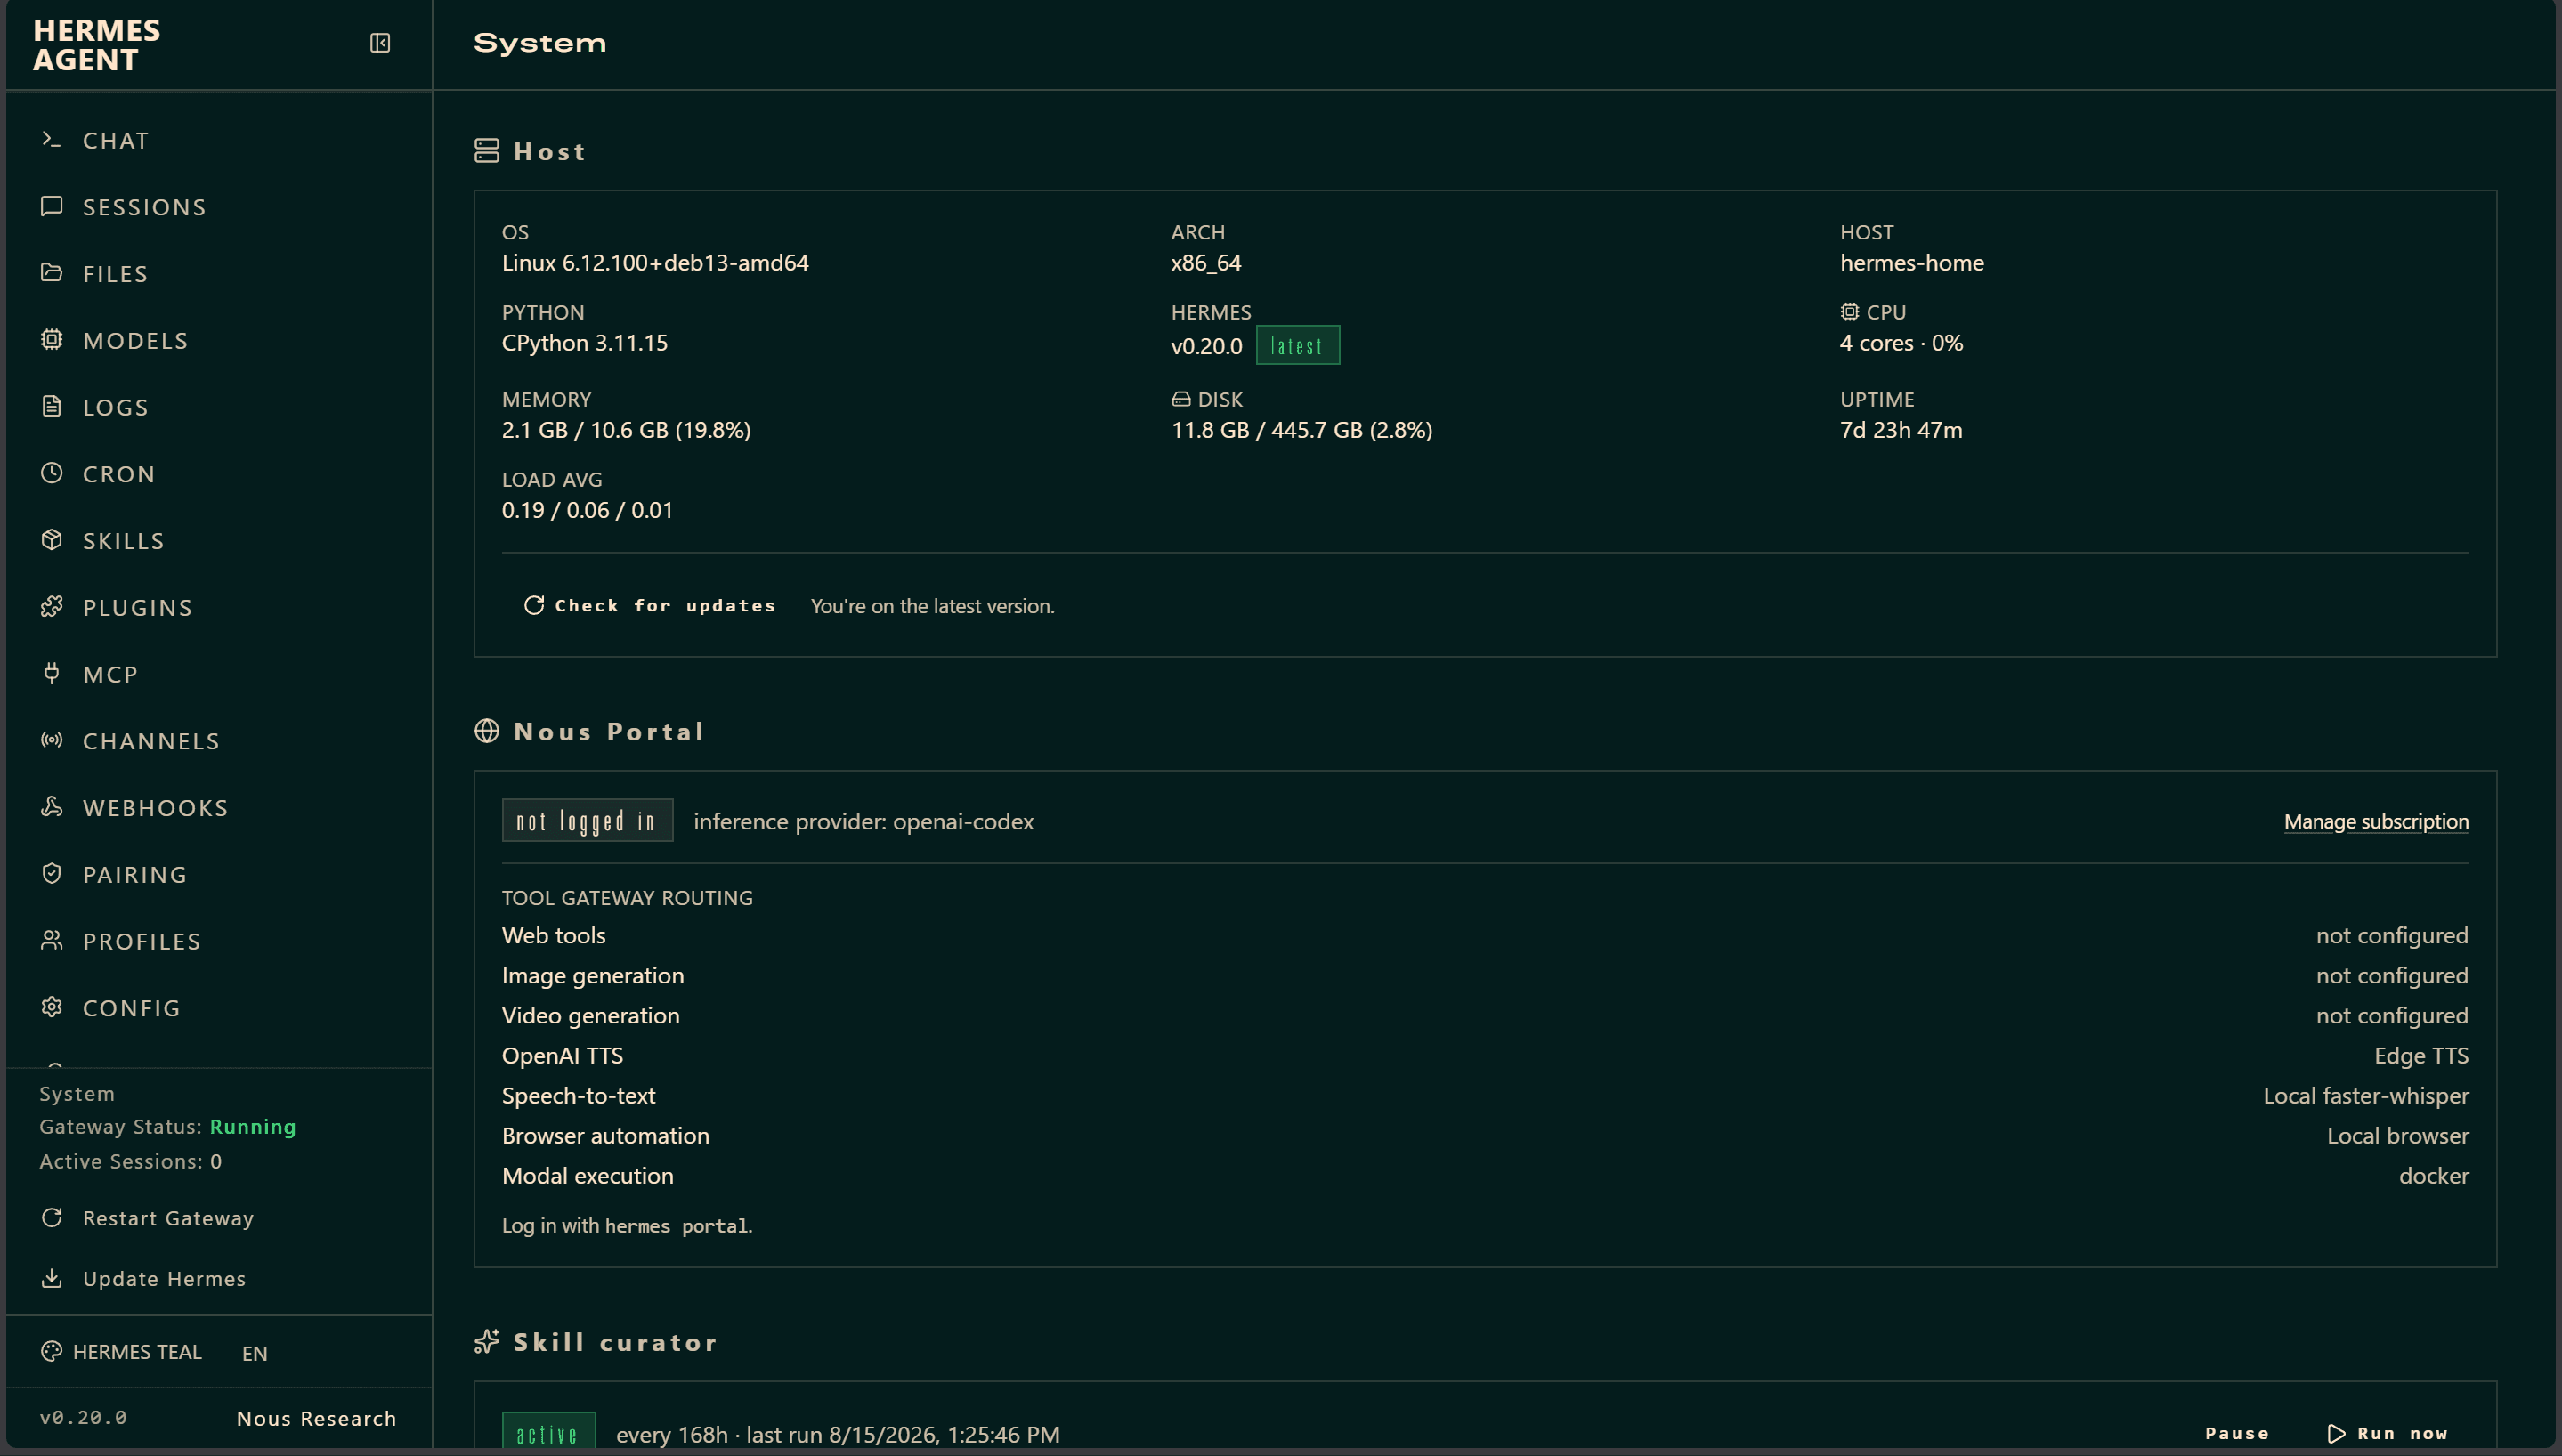Click the Nous Research footer link
The width and height of the screenshot is (2562, 1456).
[317, 1418]
